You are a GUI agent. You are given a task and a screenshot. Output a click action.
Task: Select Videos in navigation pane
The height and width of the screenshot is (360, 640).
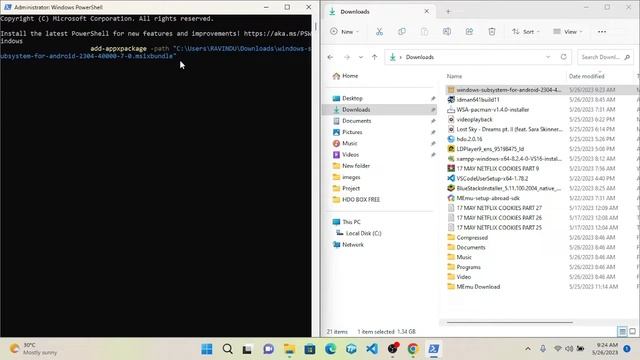point(350,155)
